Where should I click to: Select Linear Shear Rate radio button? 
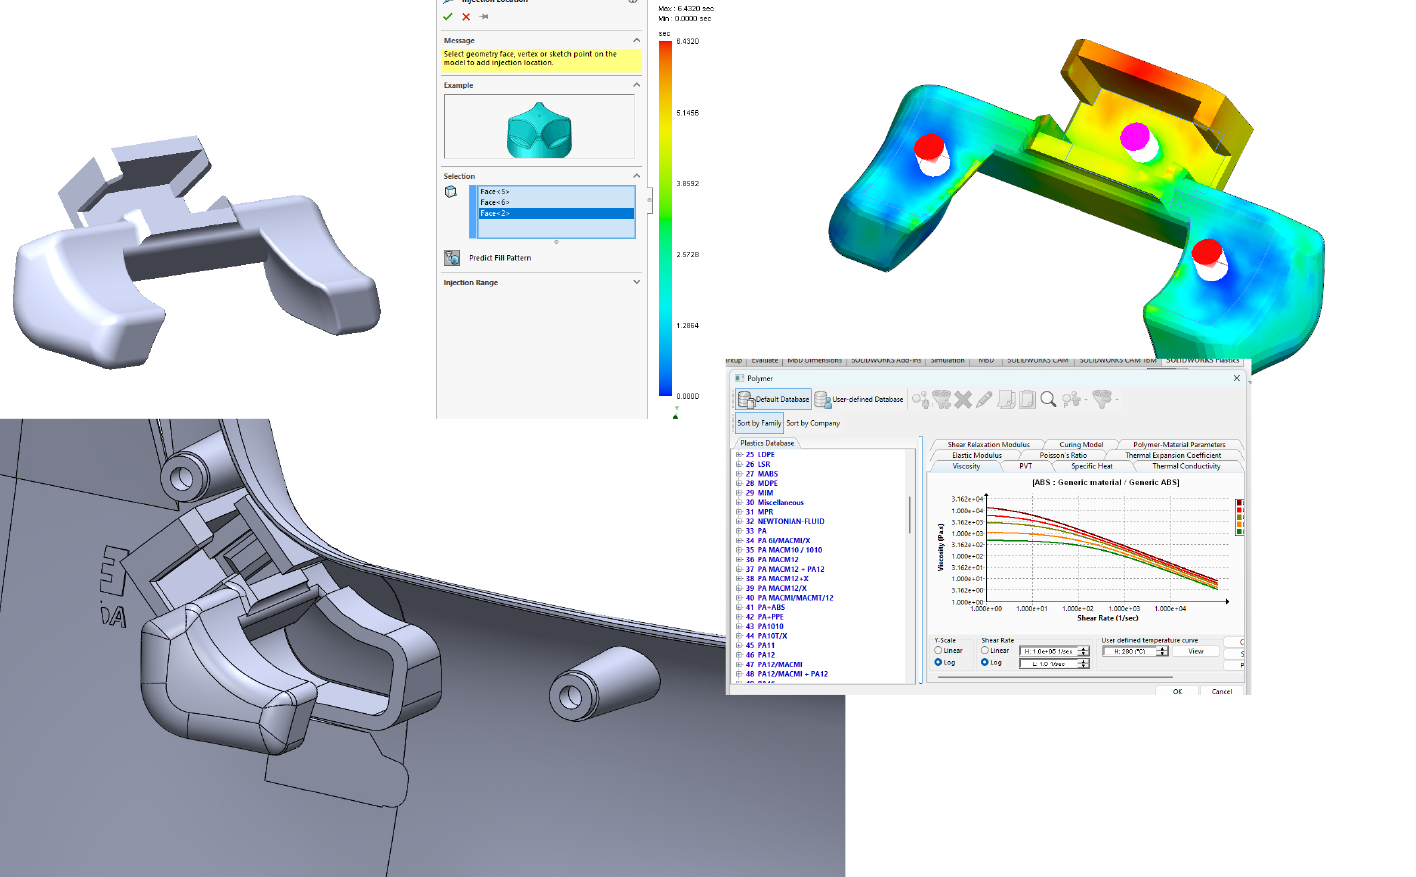point(985,651)
